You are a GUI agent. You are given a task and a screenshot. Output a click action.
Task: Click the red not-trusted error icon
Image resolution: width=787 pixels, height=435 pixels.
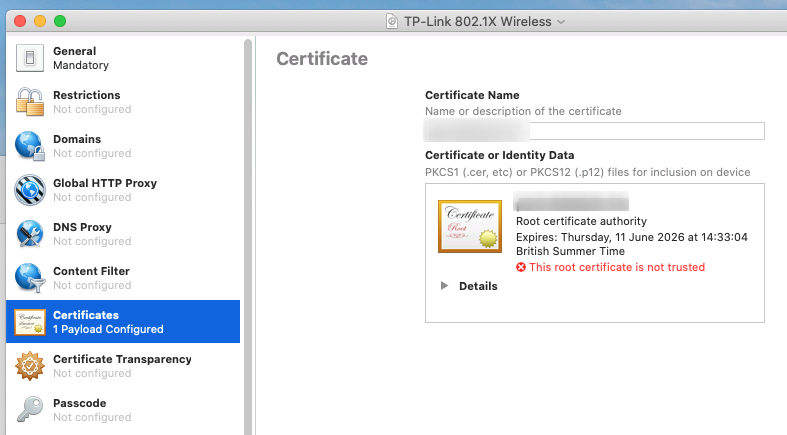521,267
